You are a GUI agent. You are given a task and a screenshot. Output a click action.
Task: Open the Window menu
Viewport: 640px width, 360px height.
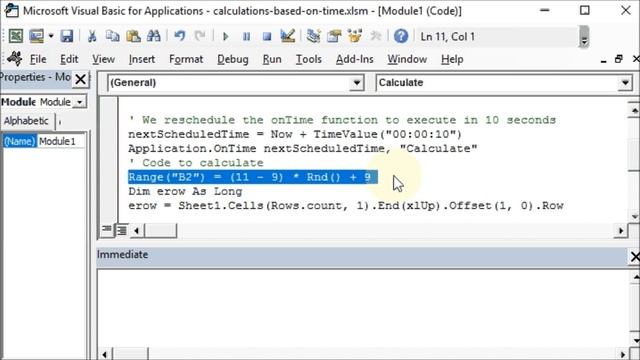[x=407, y=59]
